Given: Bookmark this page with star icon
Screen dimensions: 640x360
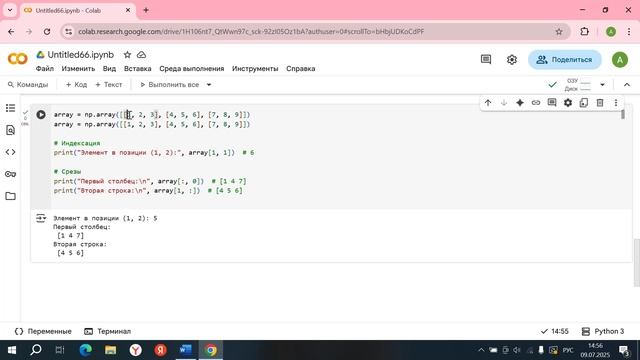Looking at the screenshot, I should [559, 31].
